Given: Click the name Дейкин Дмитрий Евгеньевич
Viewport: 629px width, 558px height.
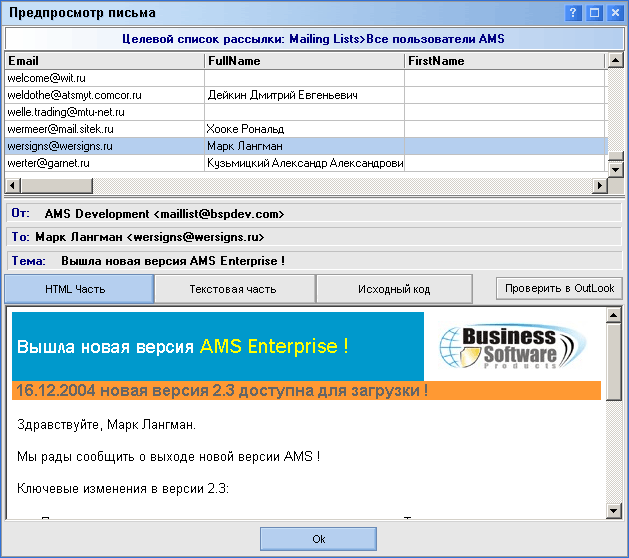Looking at the screenshot, I should [x=282, y=95].
